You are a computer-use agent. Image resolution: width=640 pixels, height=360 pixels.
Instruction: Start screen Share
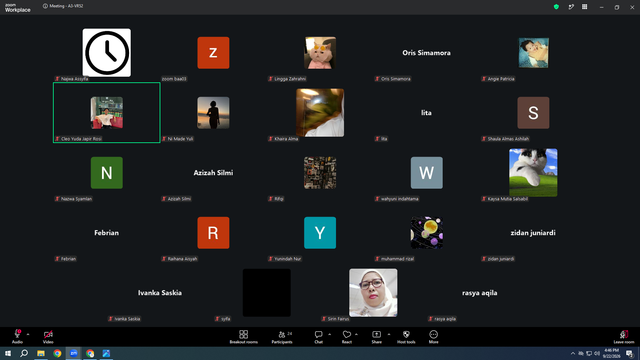point(376,337)
